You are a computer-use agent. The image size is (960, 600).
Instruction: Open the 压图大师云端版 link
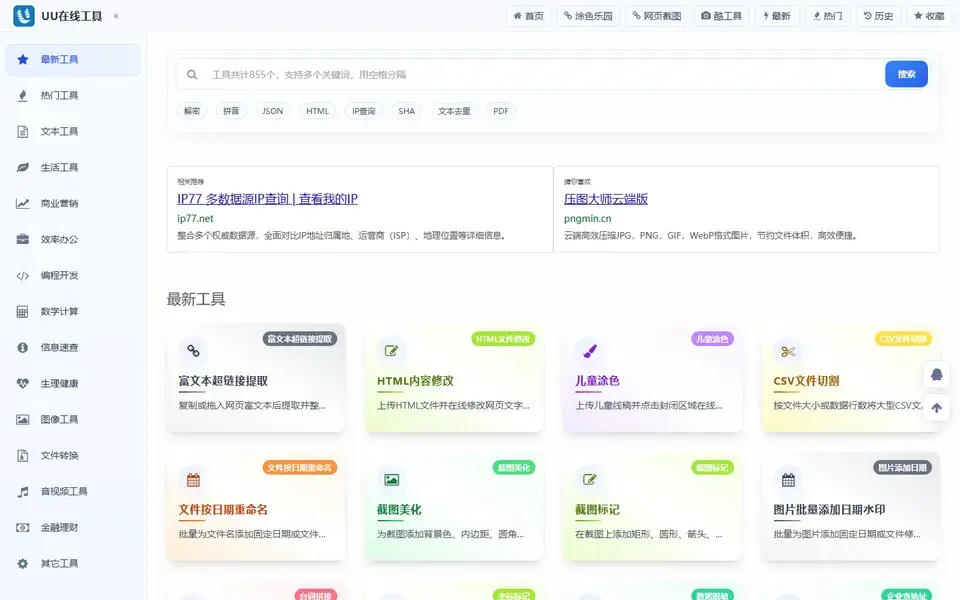click(x=606, y=199)
